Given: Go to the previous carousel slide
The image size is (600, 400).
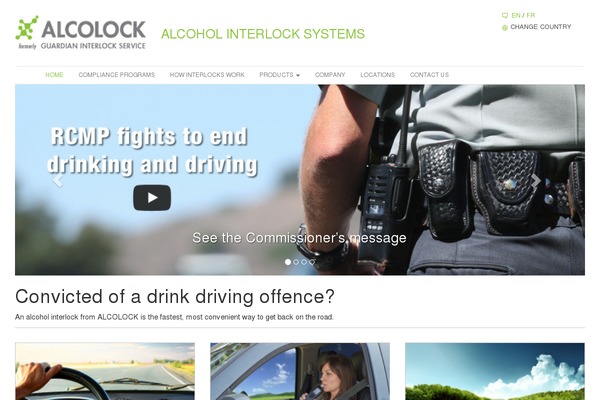Looking at the screenshot, I should pos(57,180).
